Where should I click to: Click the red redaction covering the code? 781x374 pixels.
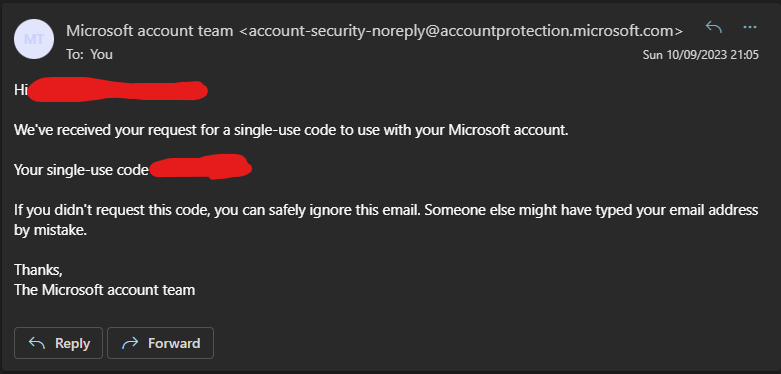(x=200, y=167)
